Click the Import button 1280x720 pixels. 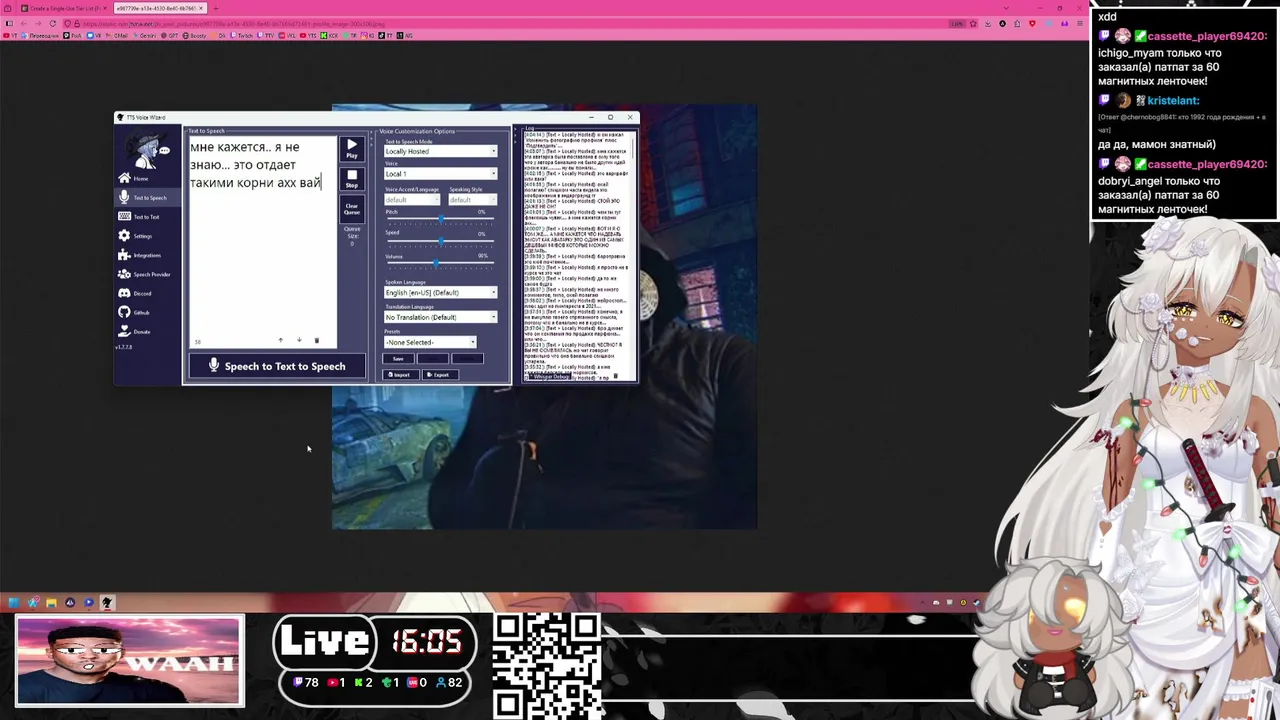[x=400, y=375]
